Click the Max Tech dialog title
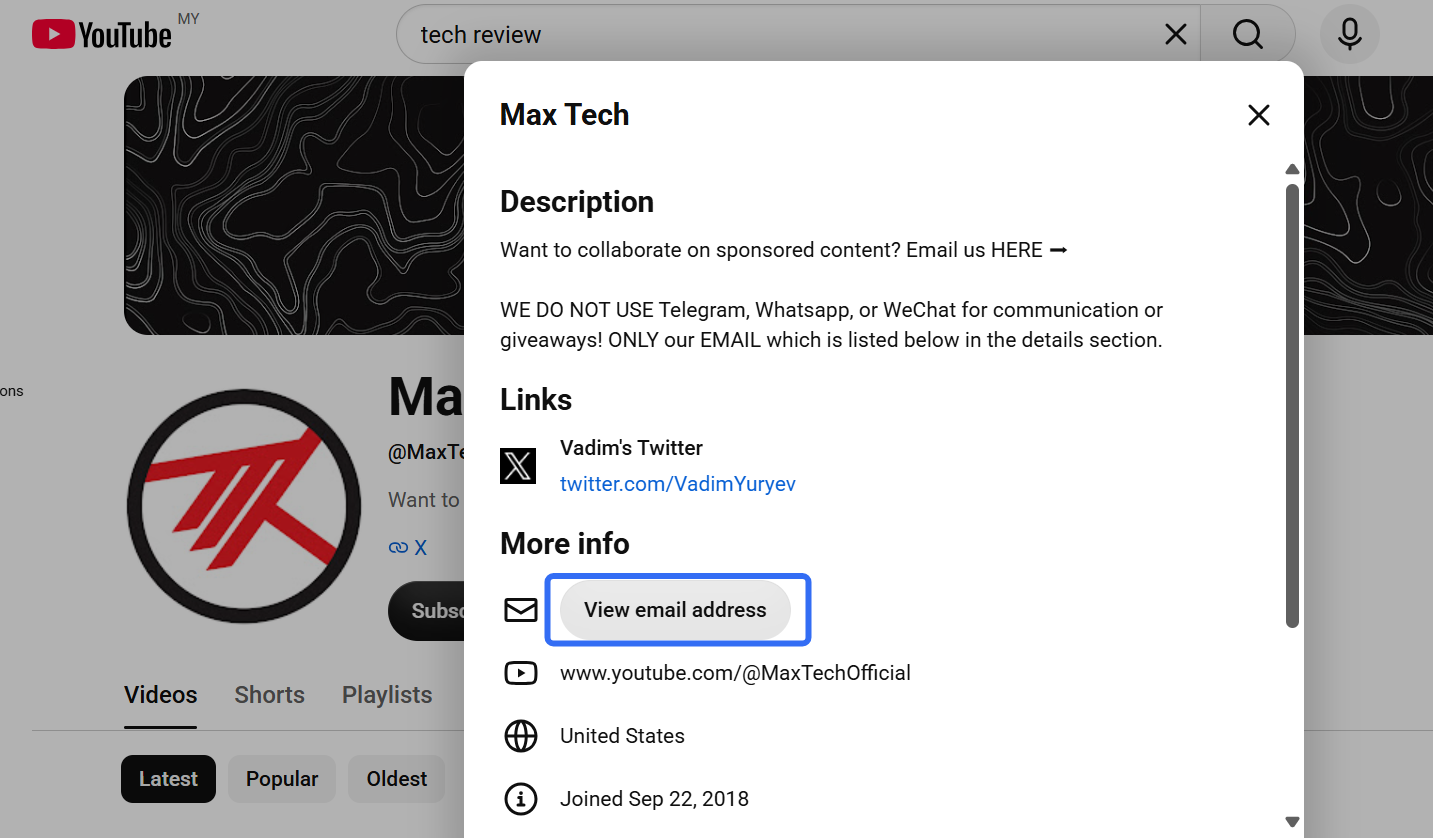Image resolution: width=1433 pixels, height=838 pixels. (565, 115)
